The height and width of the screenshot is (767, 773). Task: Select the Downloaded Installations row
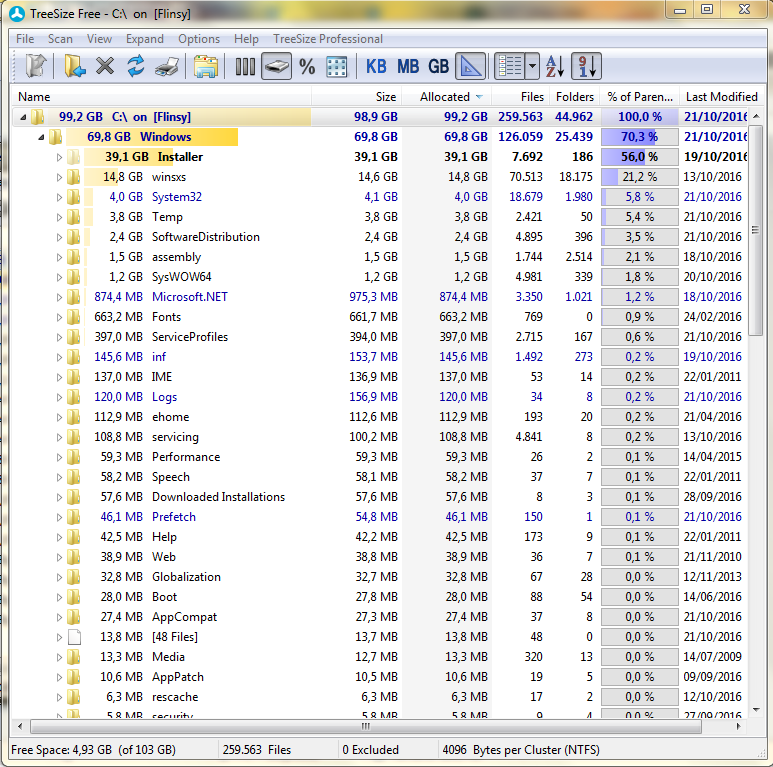pos(380,497)
